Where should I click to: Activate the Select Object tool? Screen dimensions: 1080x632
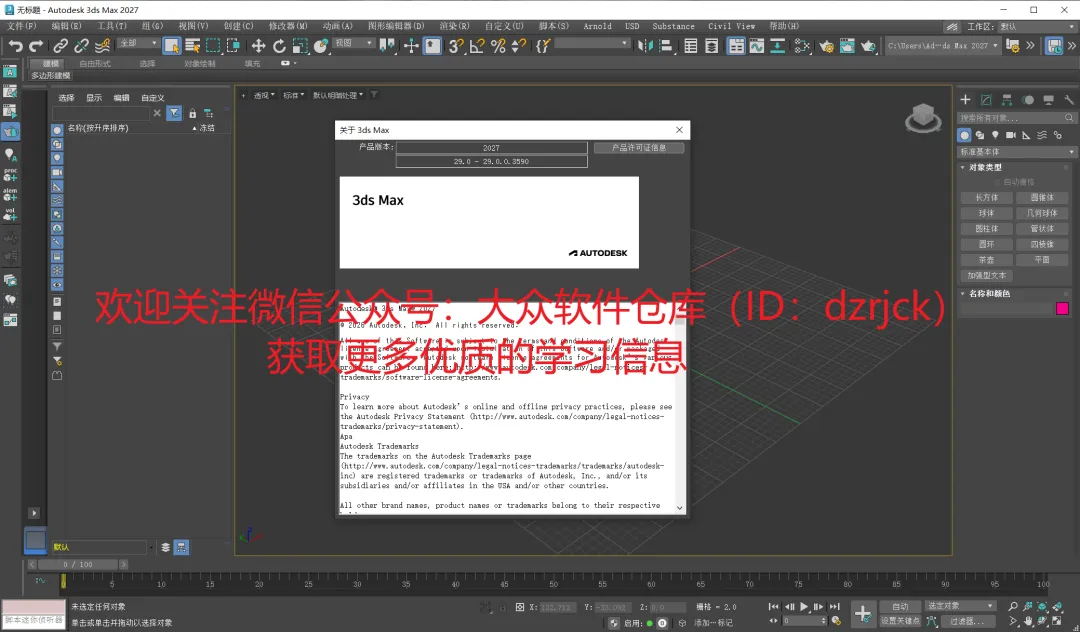tap(172, 45)
